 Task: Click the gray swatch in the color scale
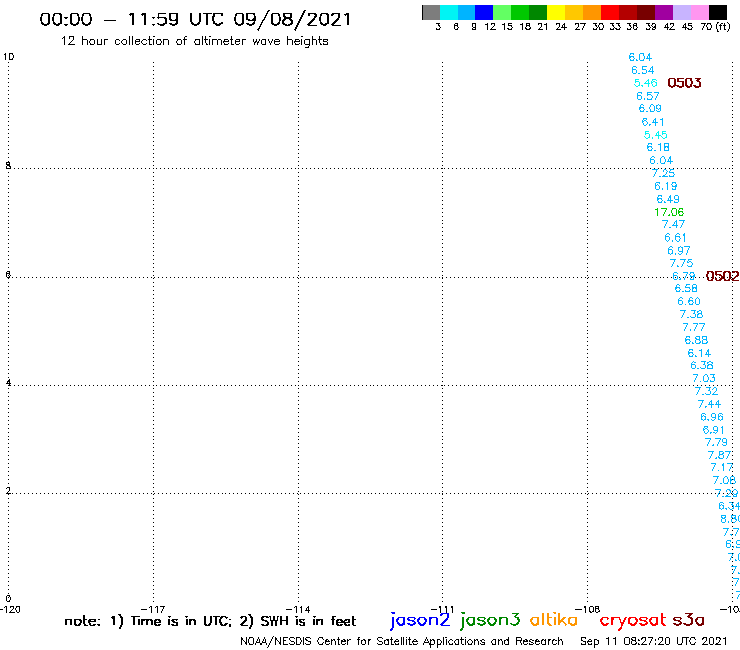click(x=431, y=12)
